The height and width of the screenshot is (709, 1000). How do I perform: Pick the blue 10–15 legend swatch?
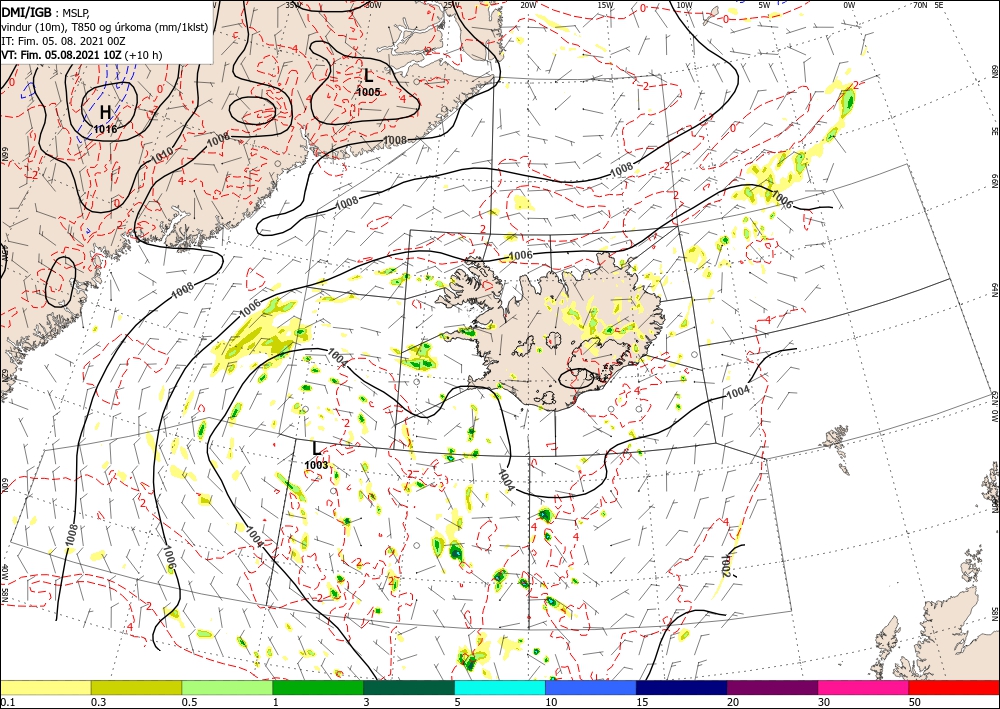pyautogui.click(x=591, y=687)
